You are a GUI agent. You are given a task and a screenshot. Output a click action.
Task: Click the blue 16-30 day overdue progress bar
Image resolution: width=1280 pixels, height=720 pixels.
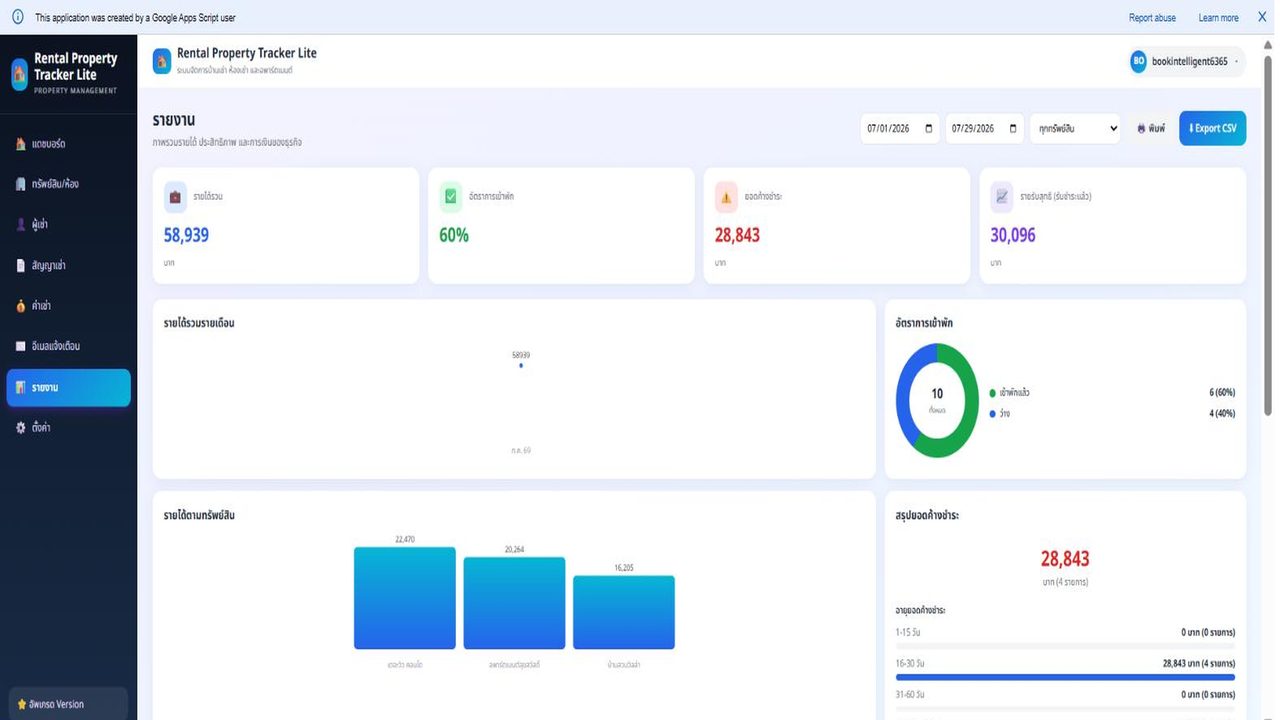(1065, 677)
